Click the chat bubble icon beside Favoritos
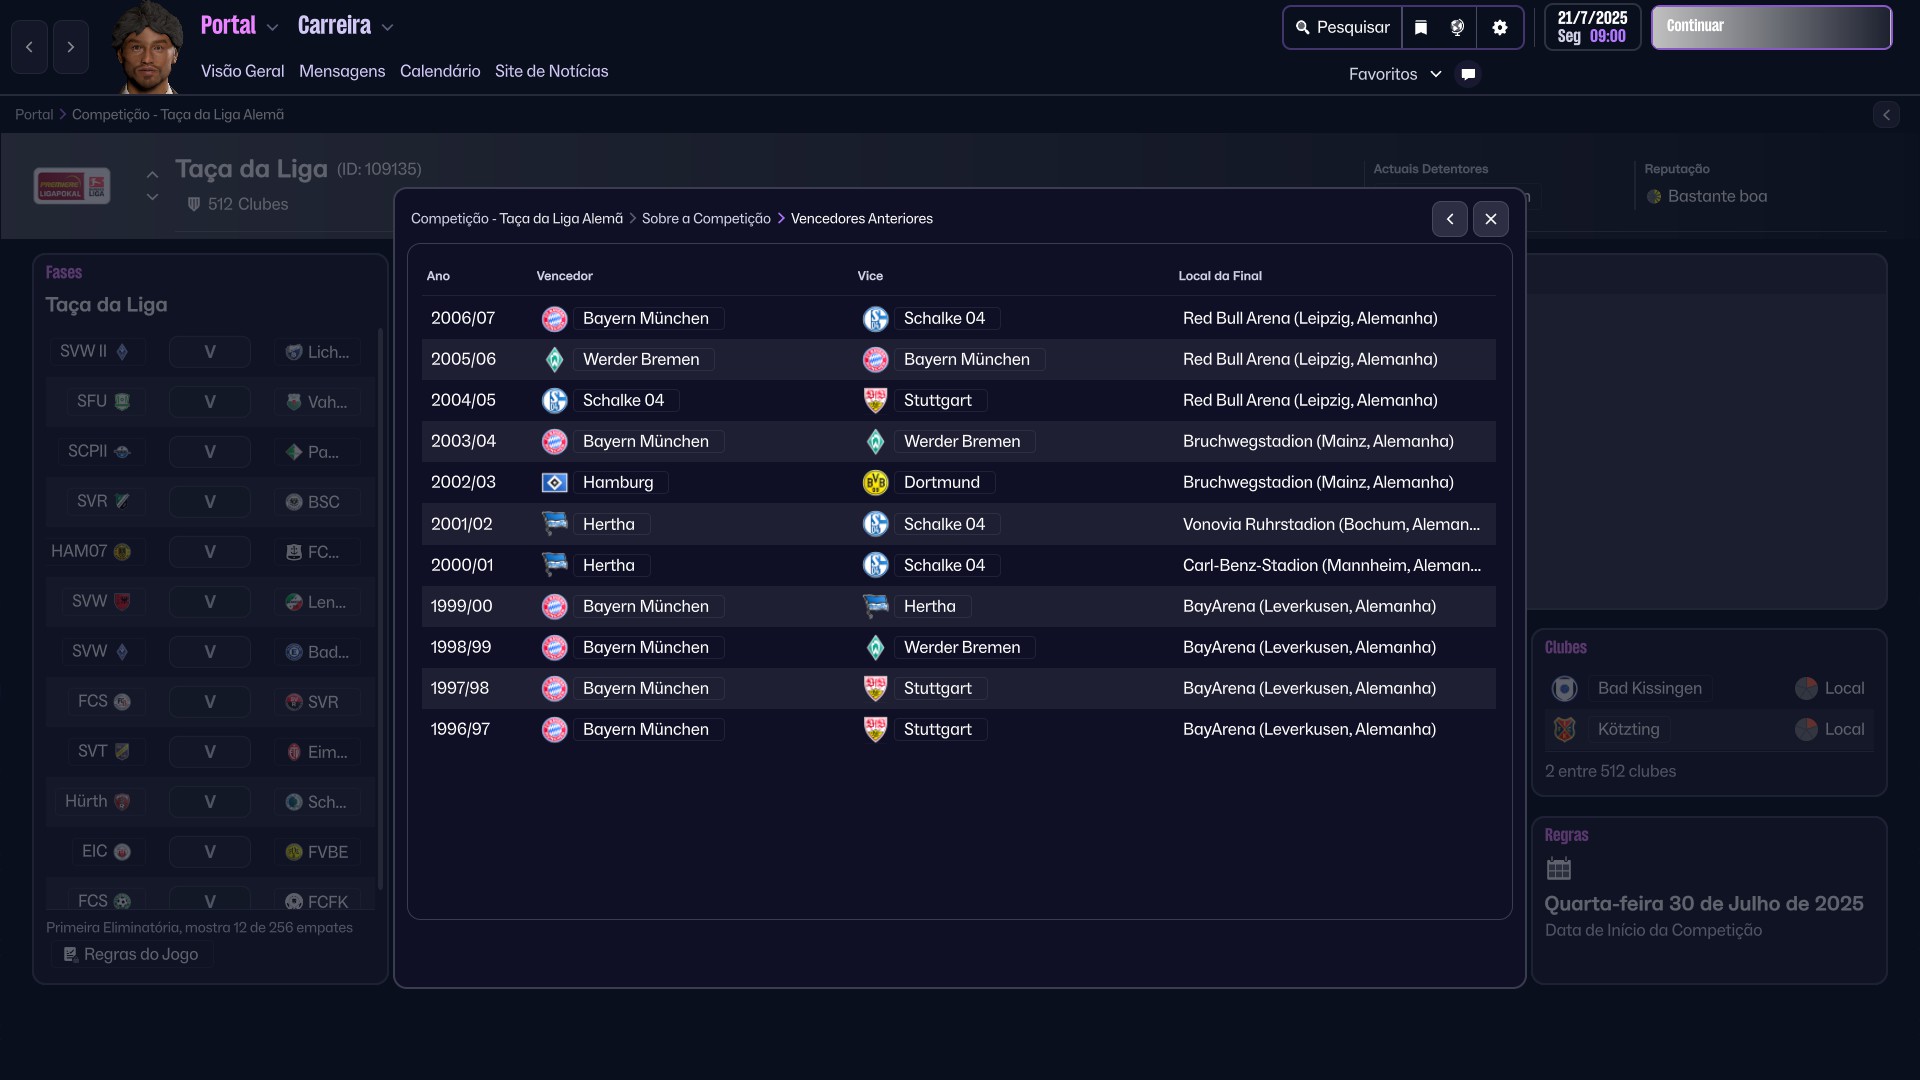The image size is (1920, 1080). tap(1468, 74)
